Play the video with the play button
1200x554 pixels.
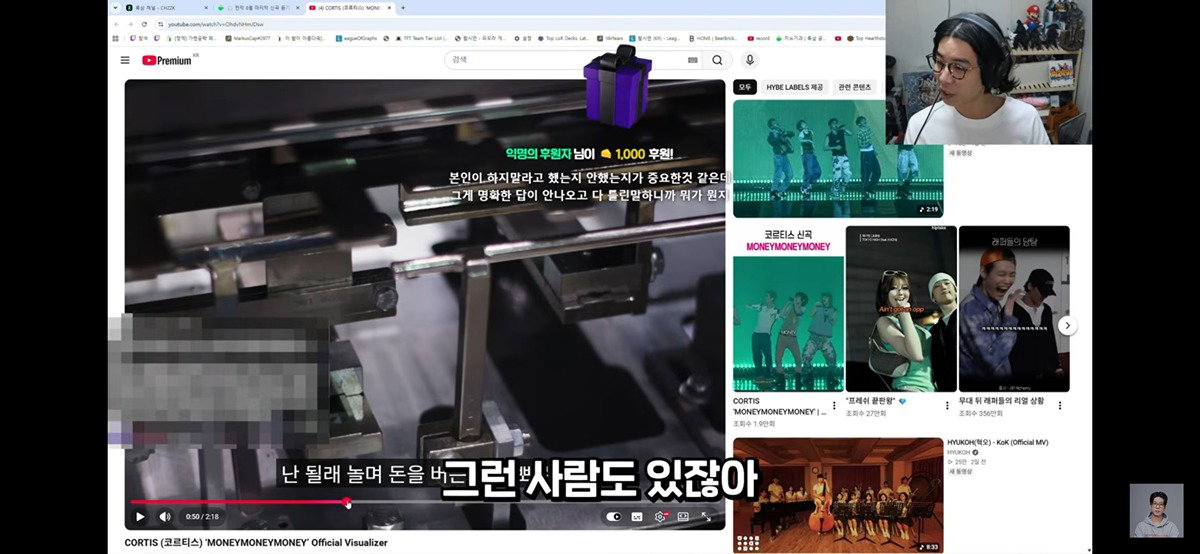point(140,517)
